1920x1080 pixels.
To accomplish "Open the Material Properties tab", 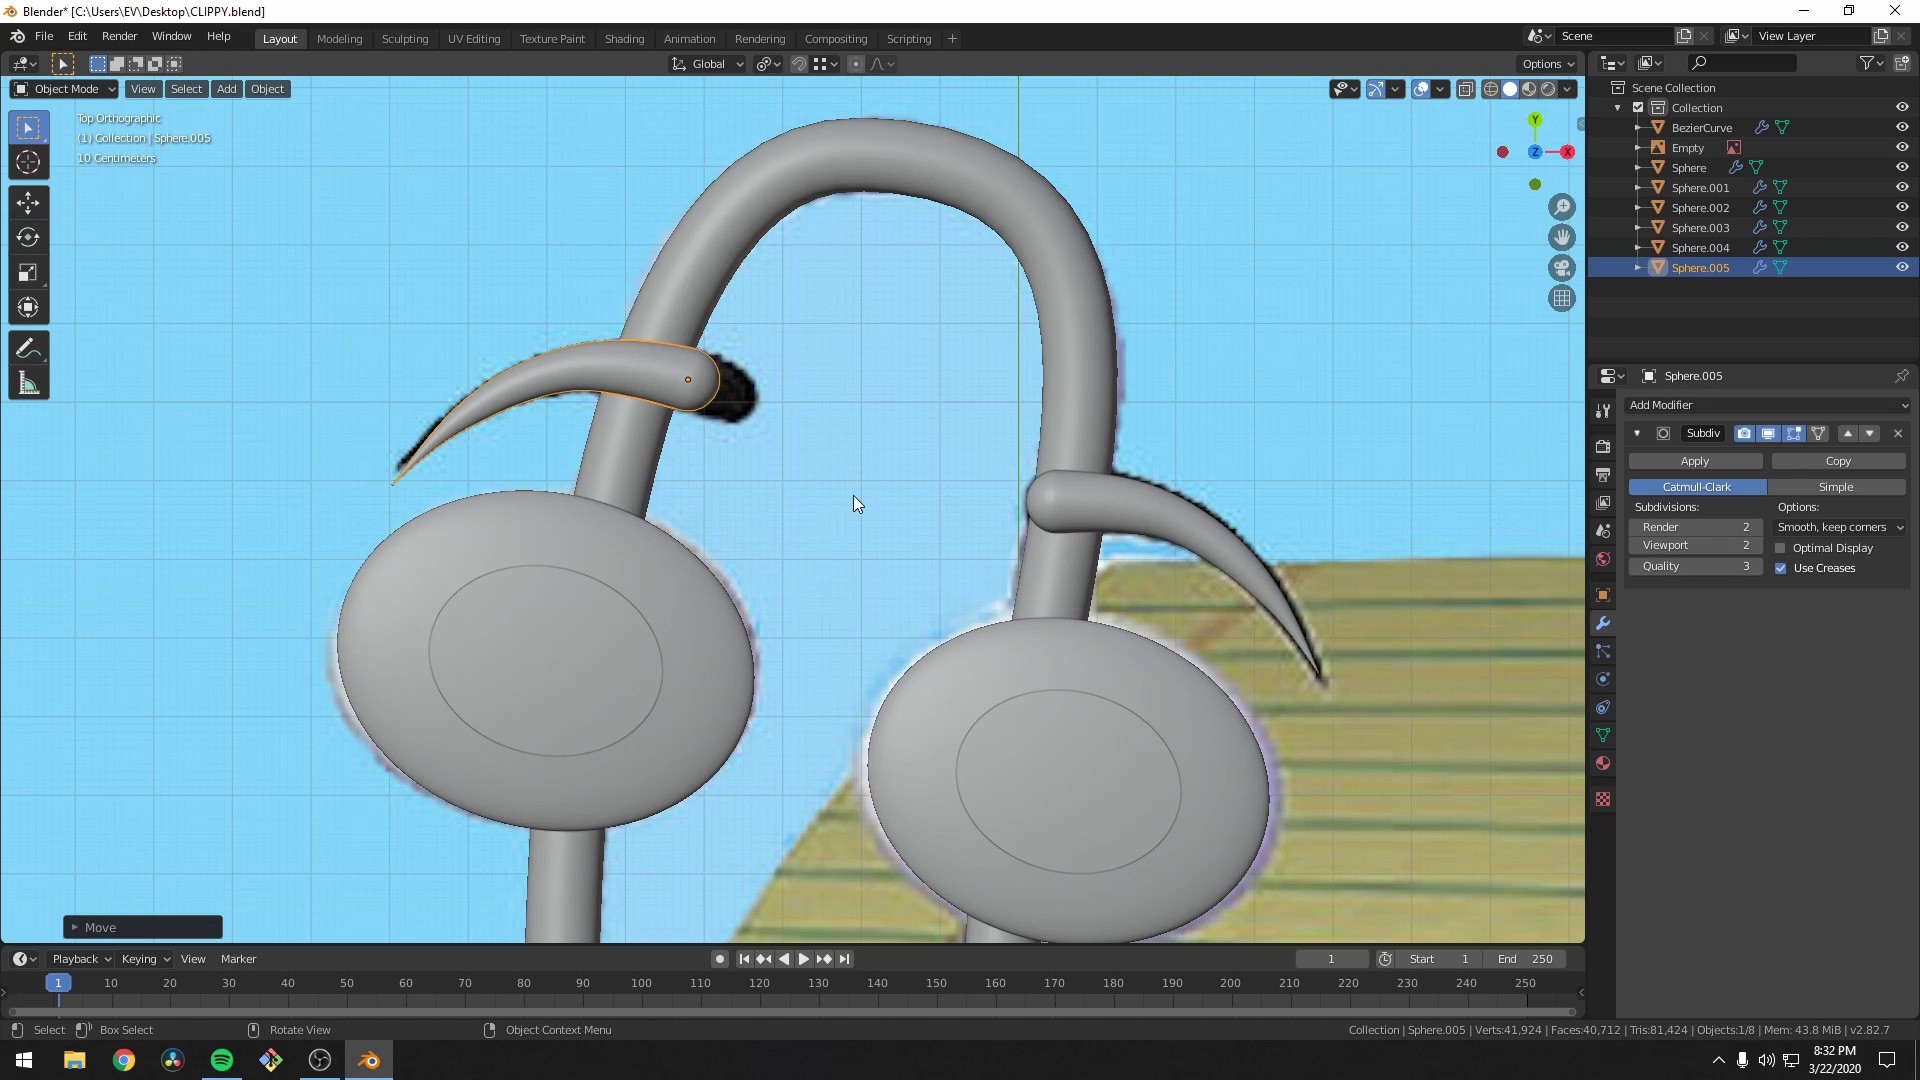I will 1603,763.
